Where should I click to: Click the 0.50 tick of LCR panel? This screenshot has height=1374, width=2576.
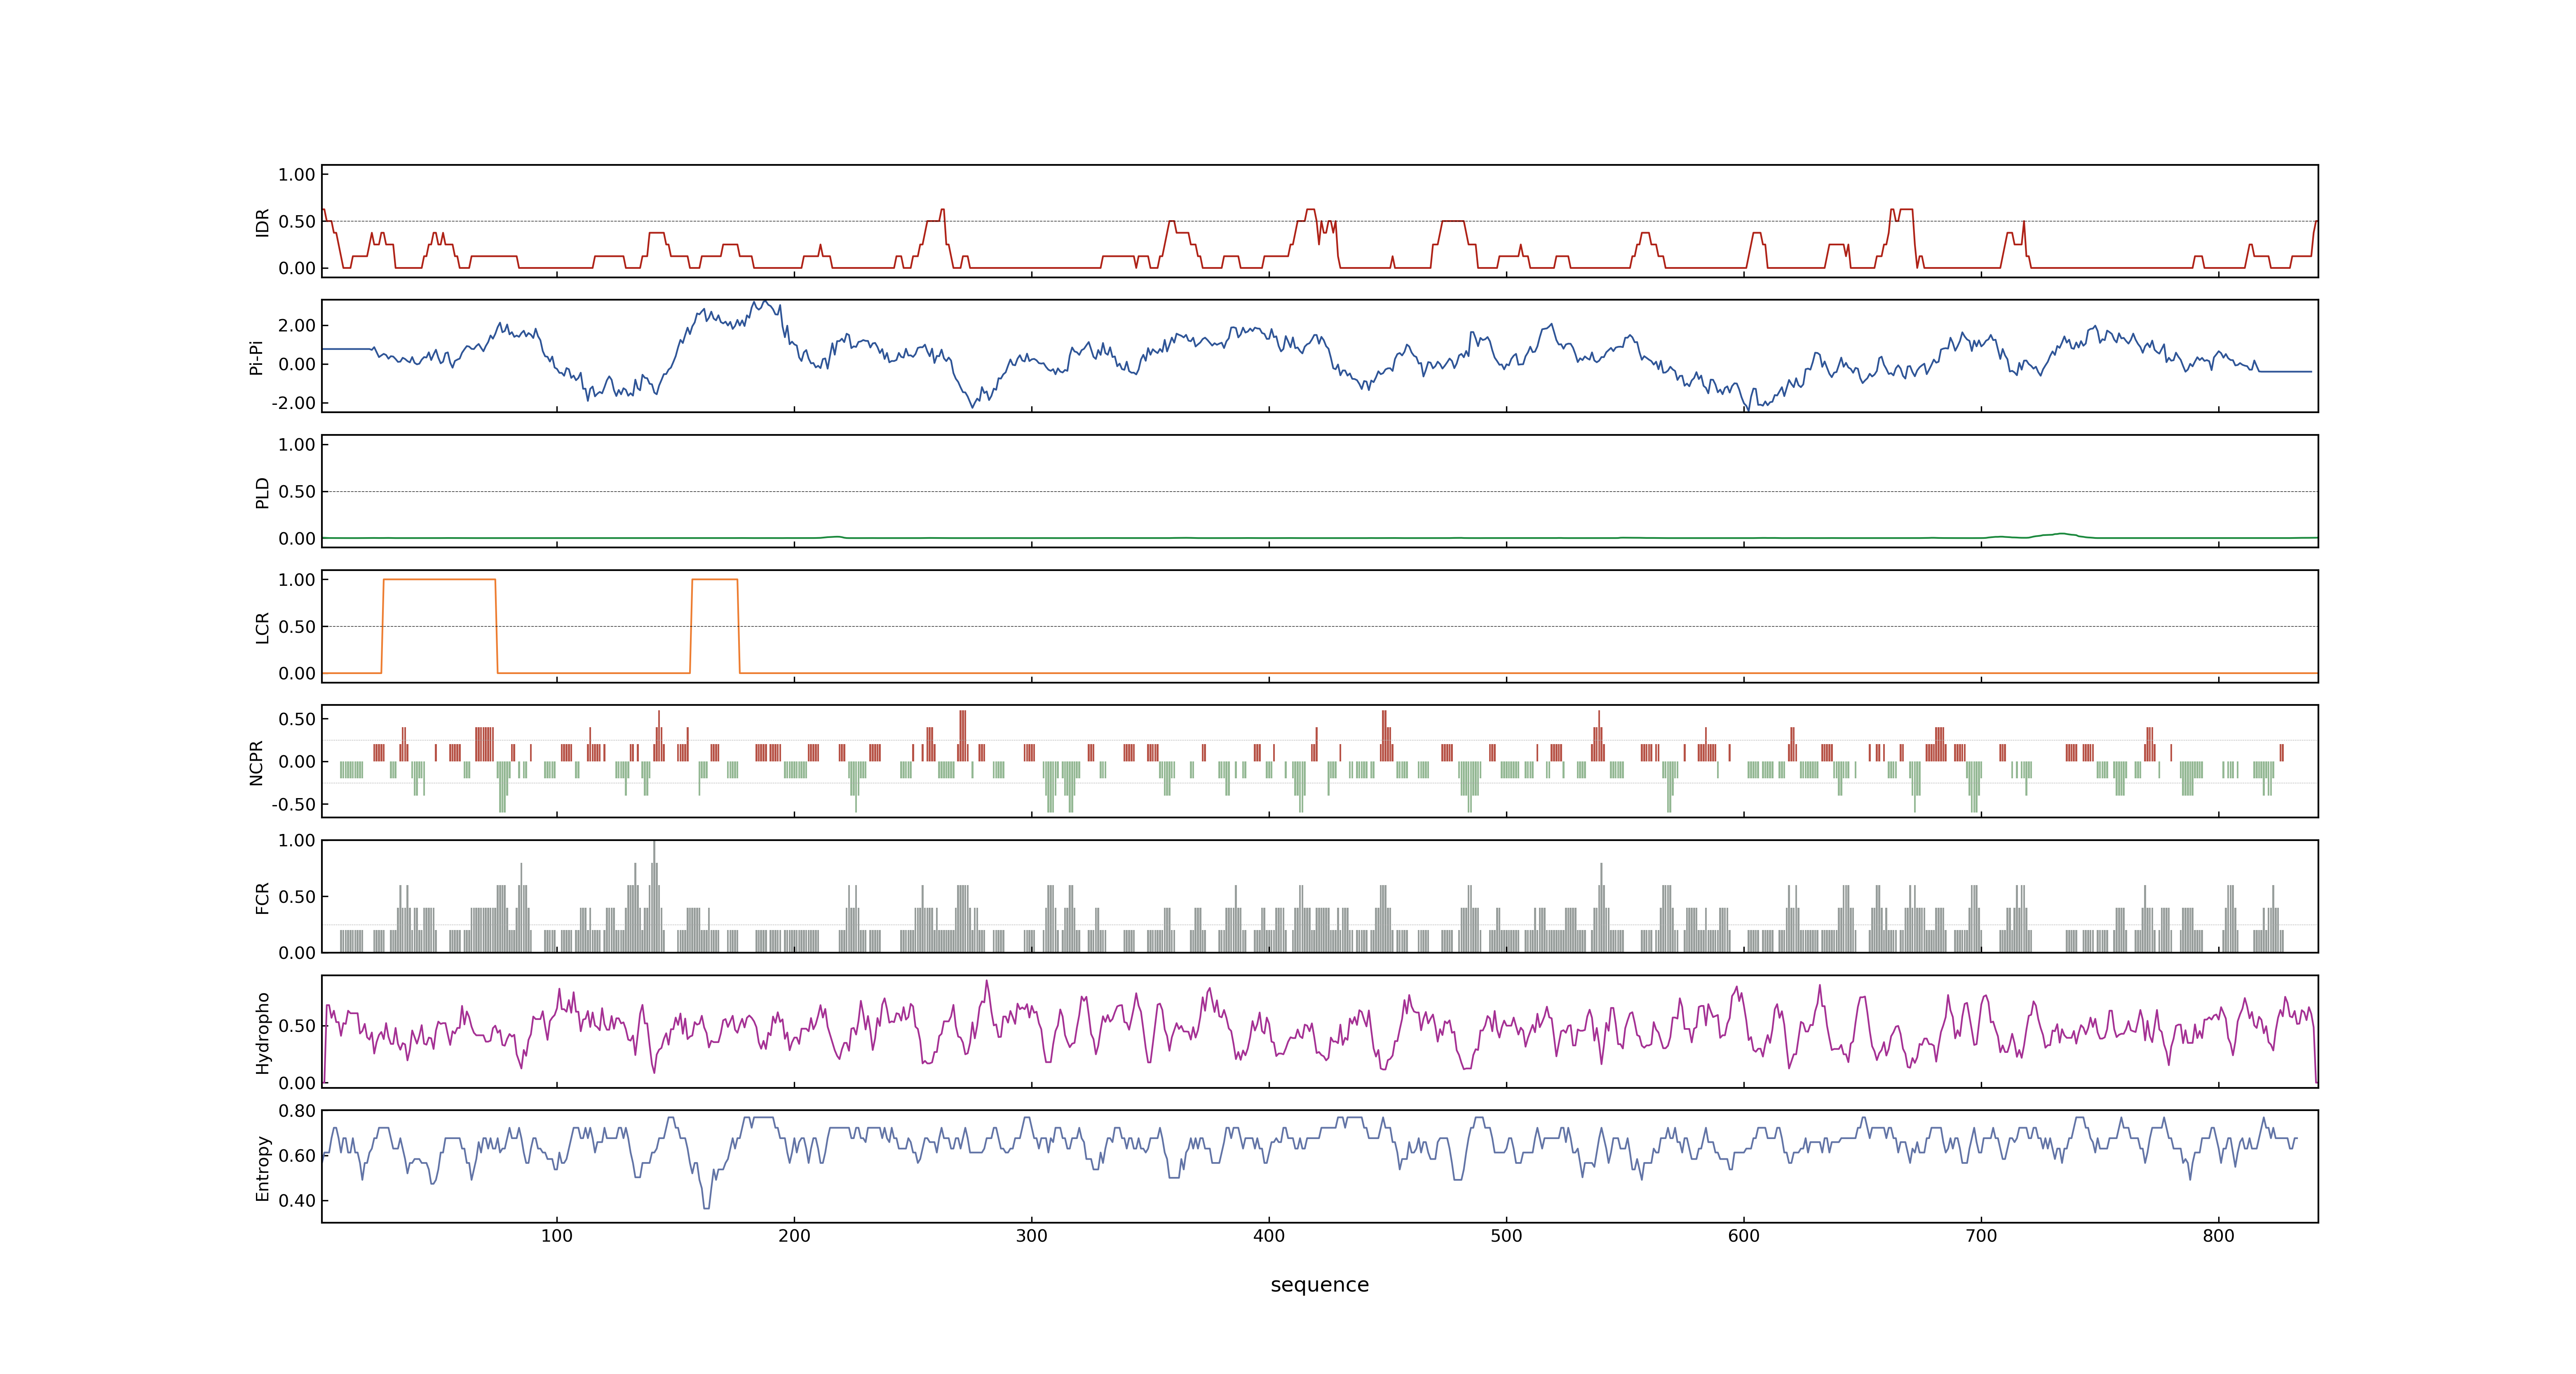[x=297, y=627]
